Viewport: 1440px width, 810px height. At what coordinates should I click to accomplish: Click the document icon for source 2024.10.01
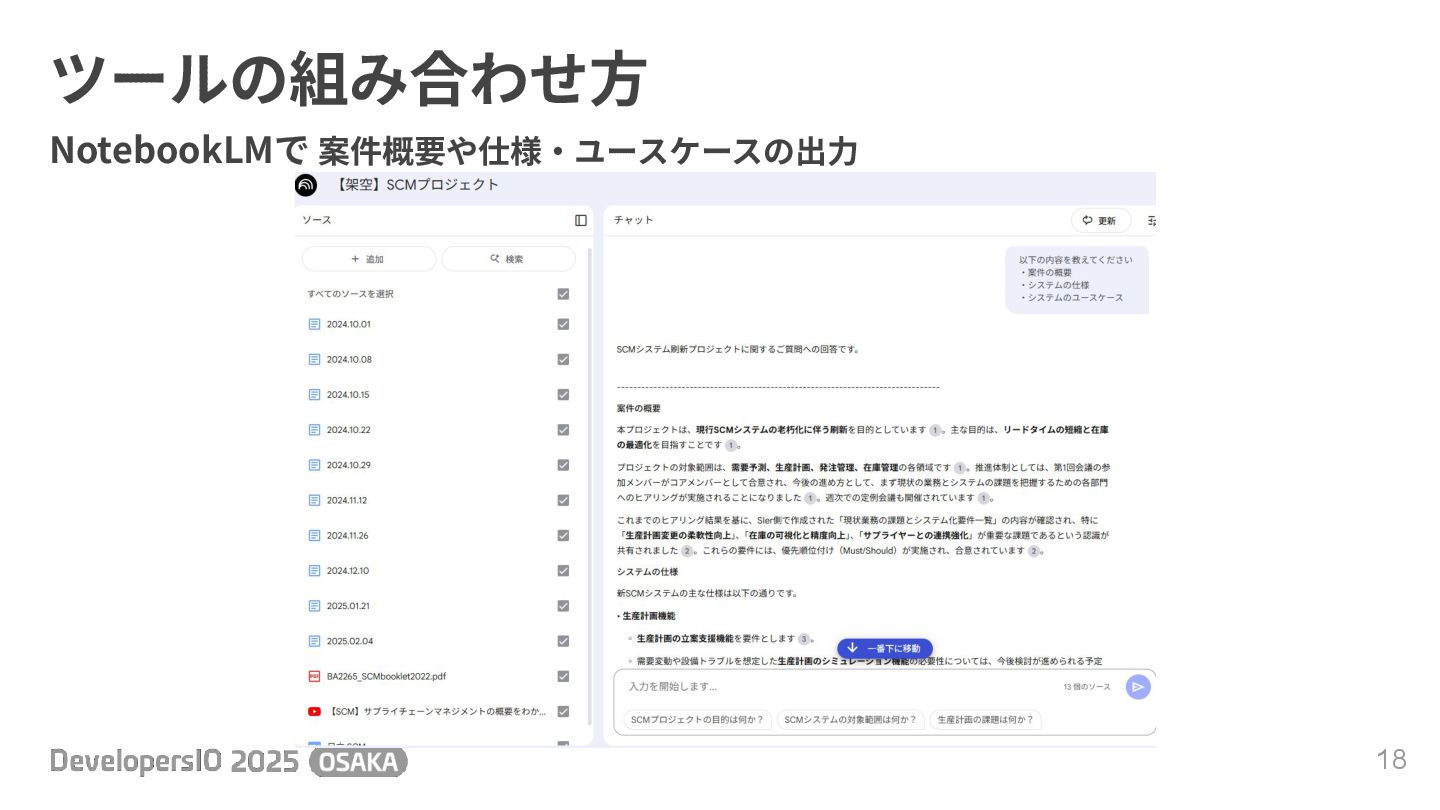point(314,324)
